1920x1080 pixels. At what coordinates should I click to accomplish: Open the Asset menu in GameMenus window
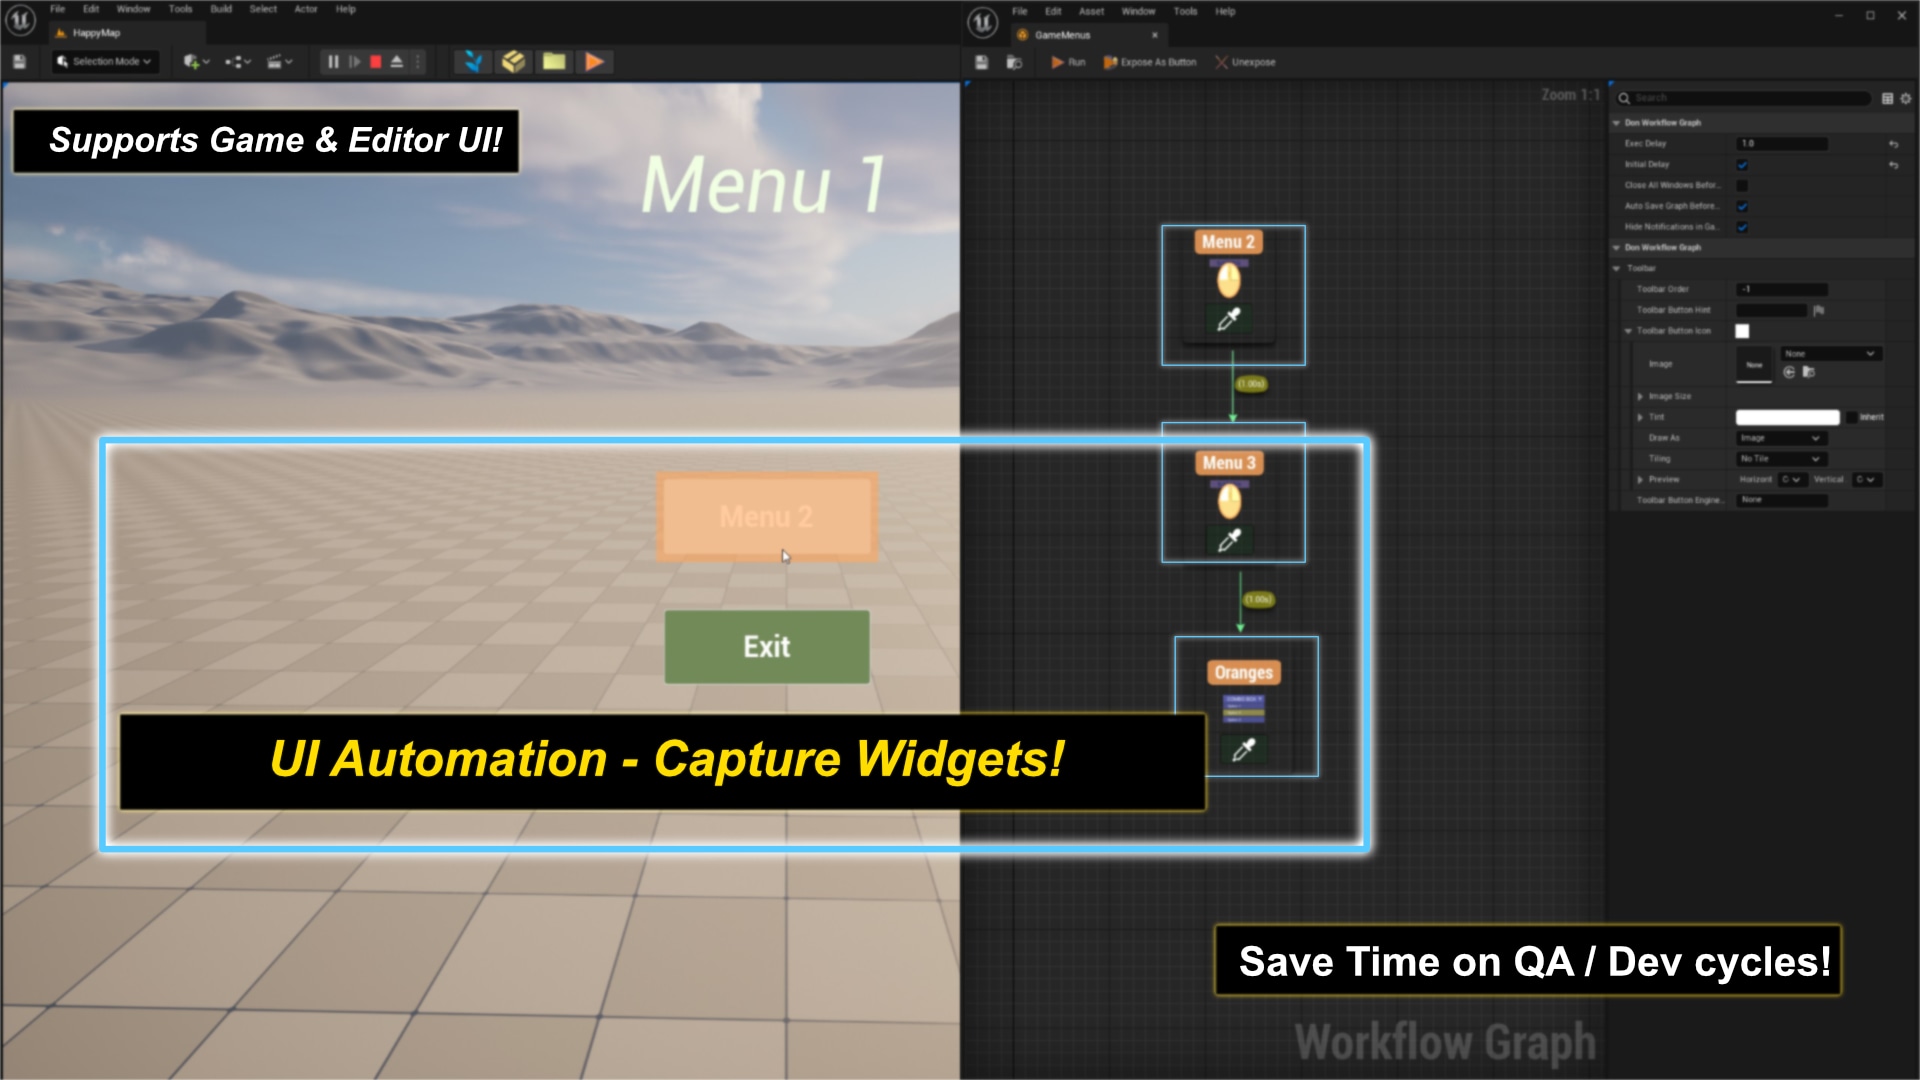pyautogui.click(x=1091, y=11)
